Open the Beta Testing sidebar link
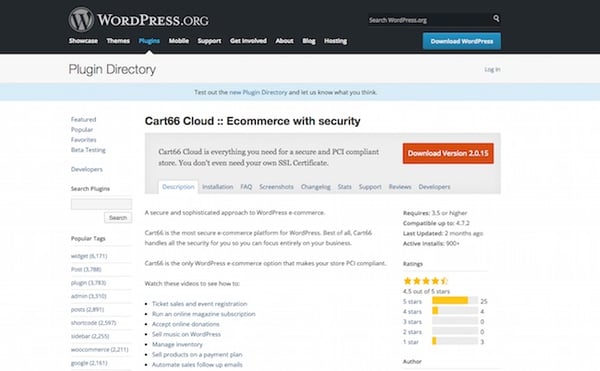The width and height of the screenshot is (600, 371). pos(88,150)
